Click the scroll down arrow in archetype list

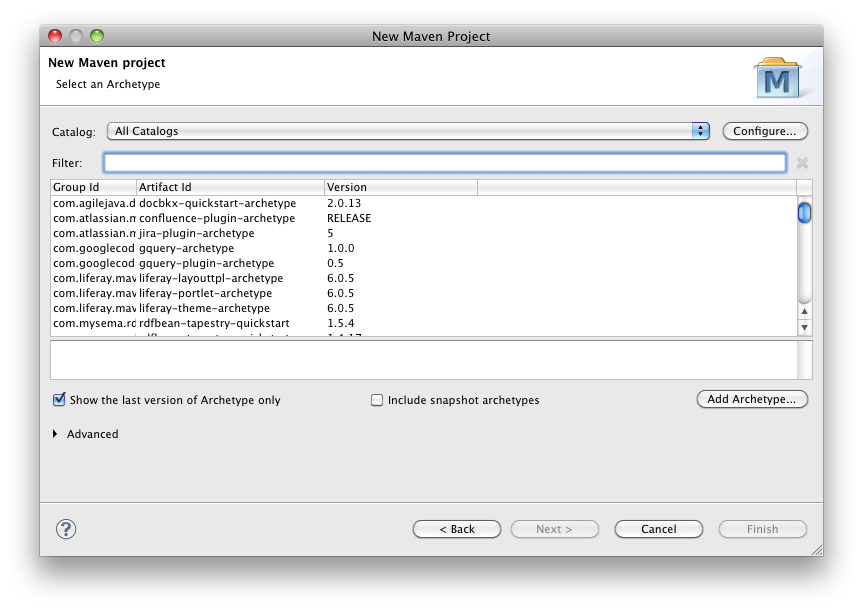click(804, 327)
